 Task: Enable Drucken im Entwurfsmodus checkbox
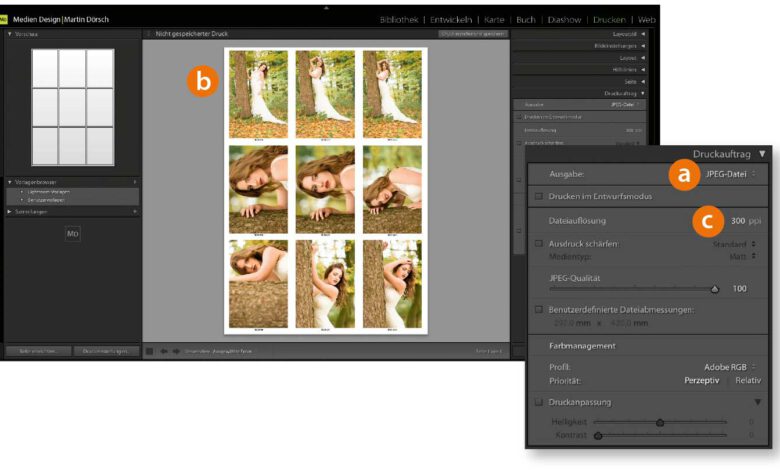point(539,196)
